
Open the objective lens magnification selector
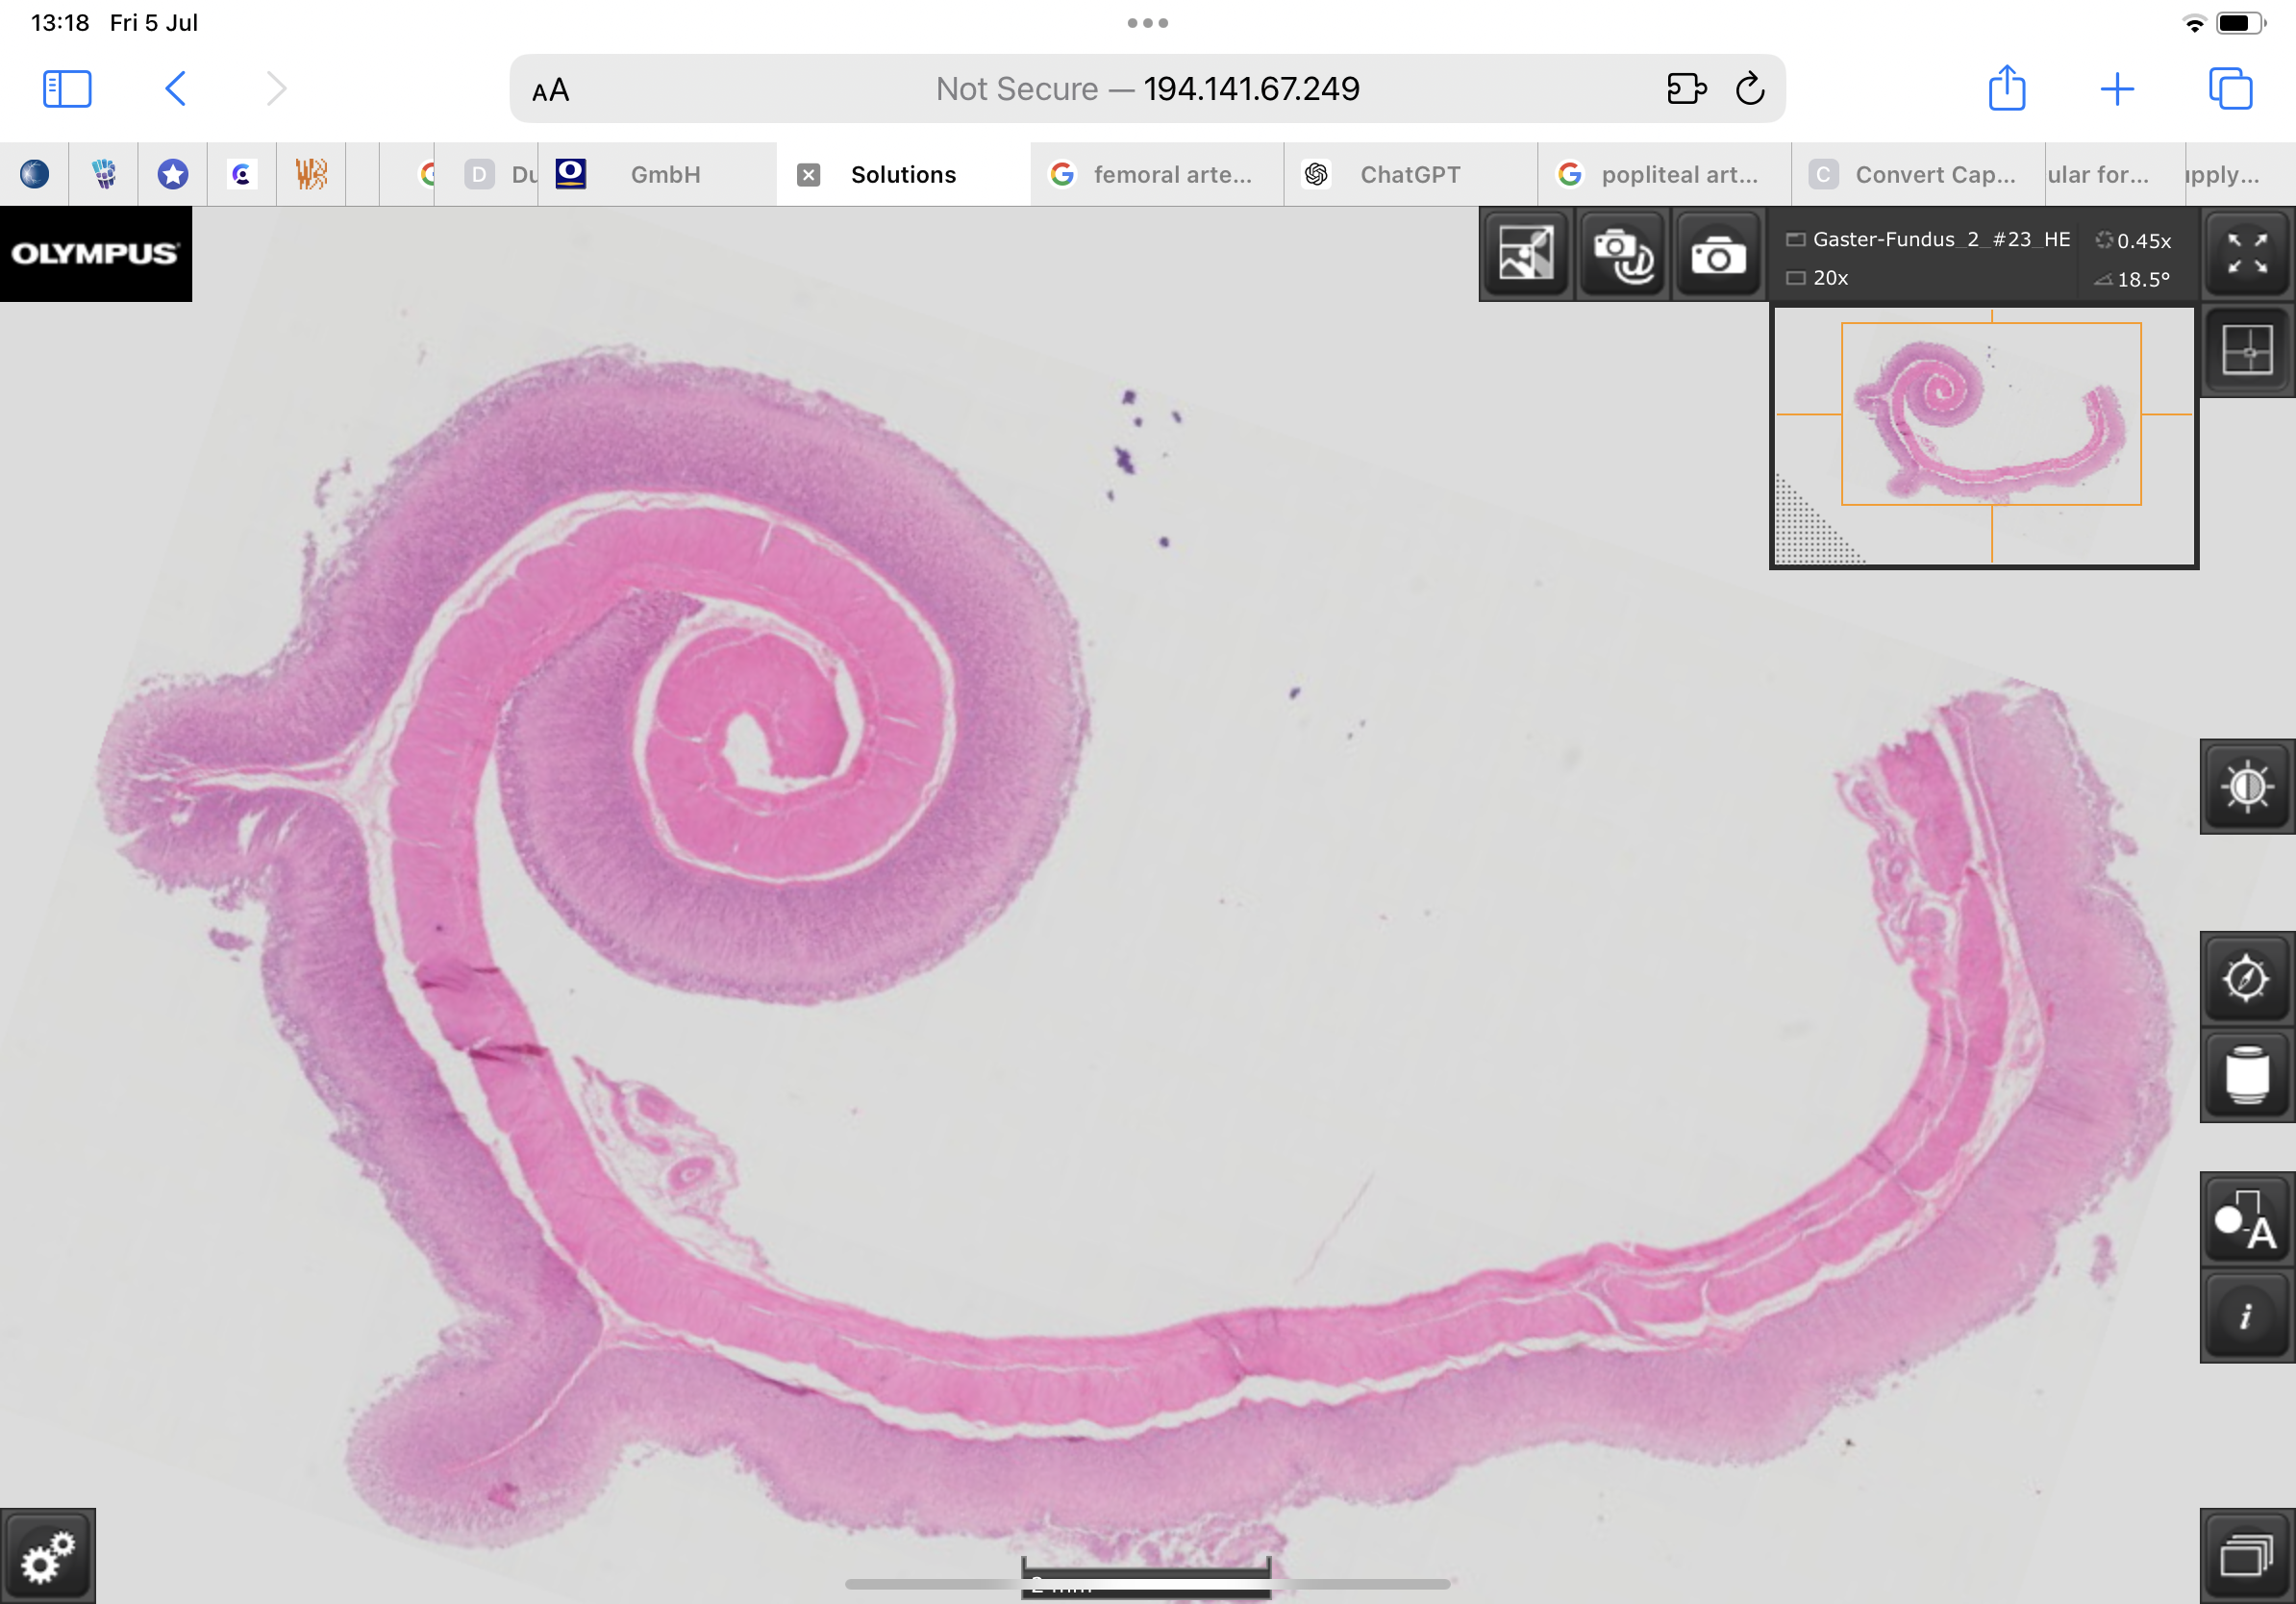[2246, 1075]
